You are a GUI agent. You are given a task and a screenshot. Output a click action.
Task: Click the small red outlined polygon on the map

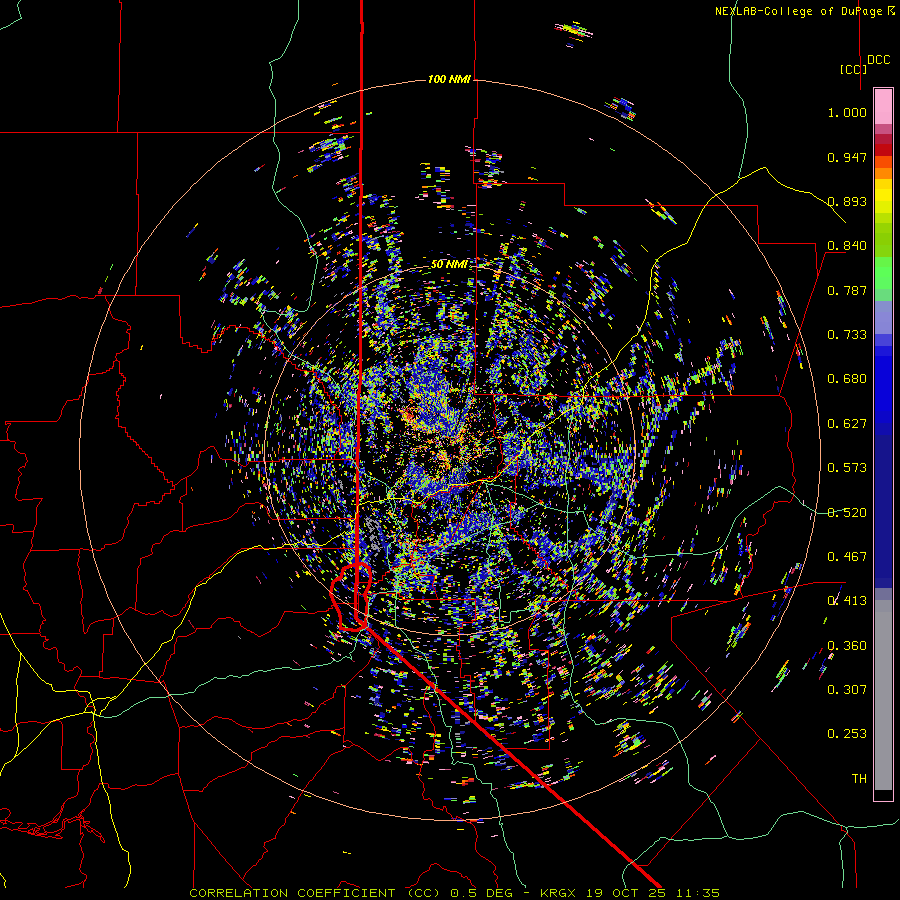point(351,597)
